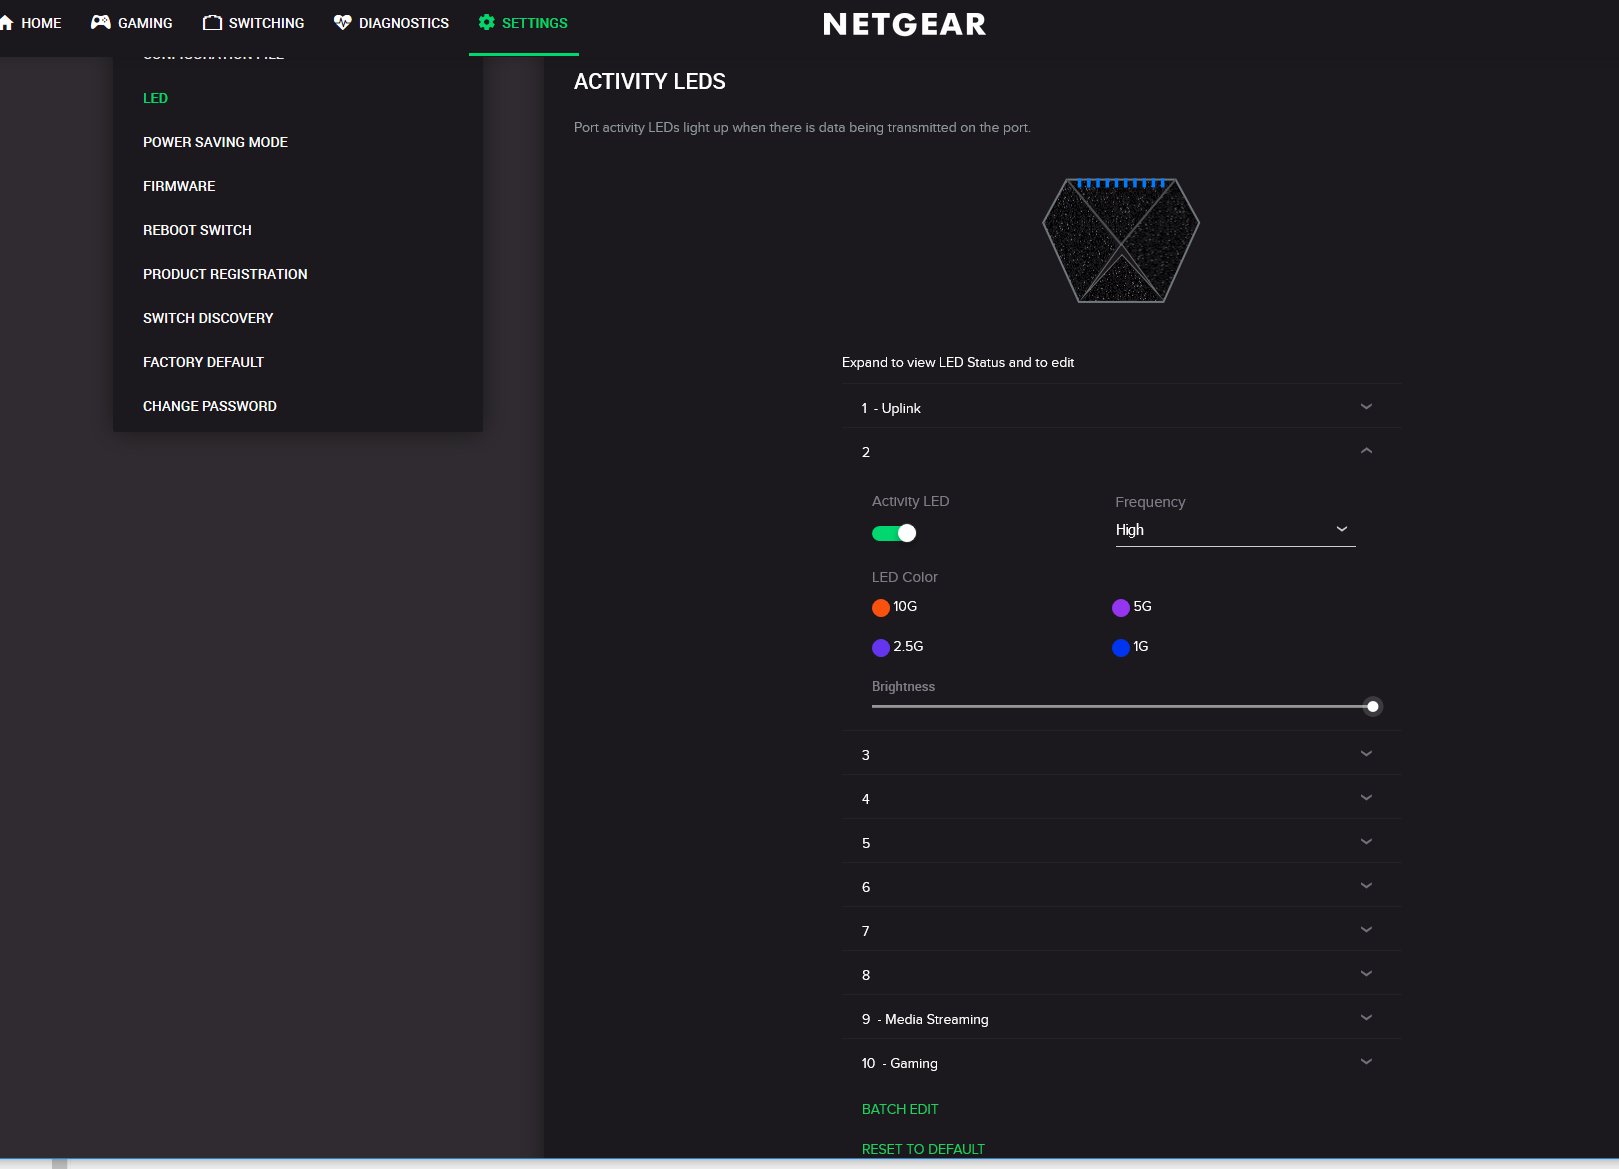Click the Brightness slider handle
This screenshot has height=1169, width=1619.
point(1373,707)
